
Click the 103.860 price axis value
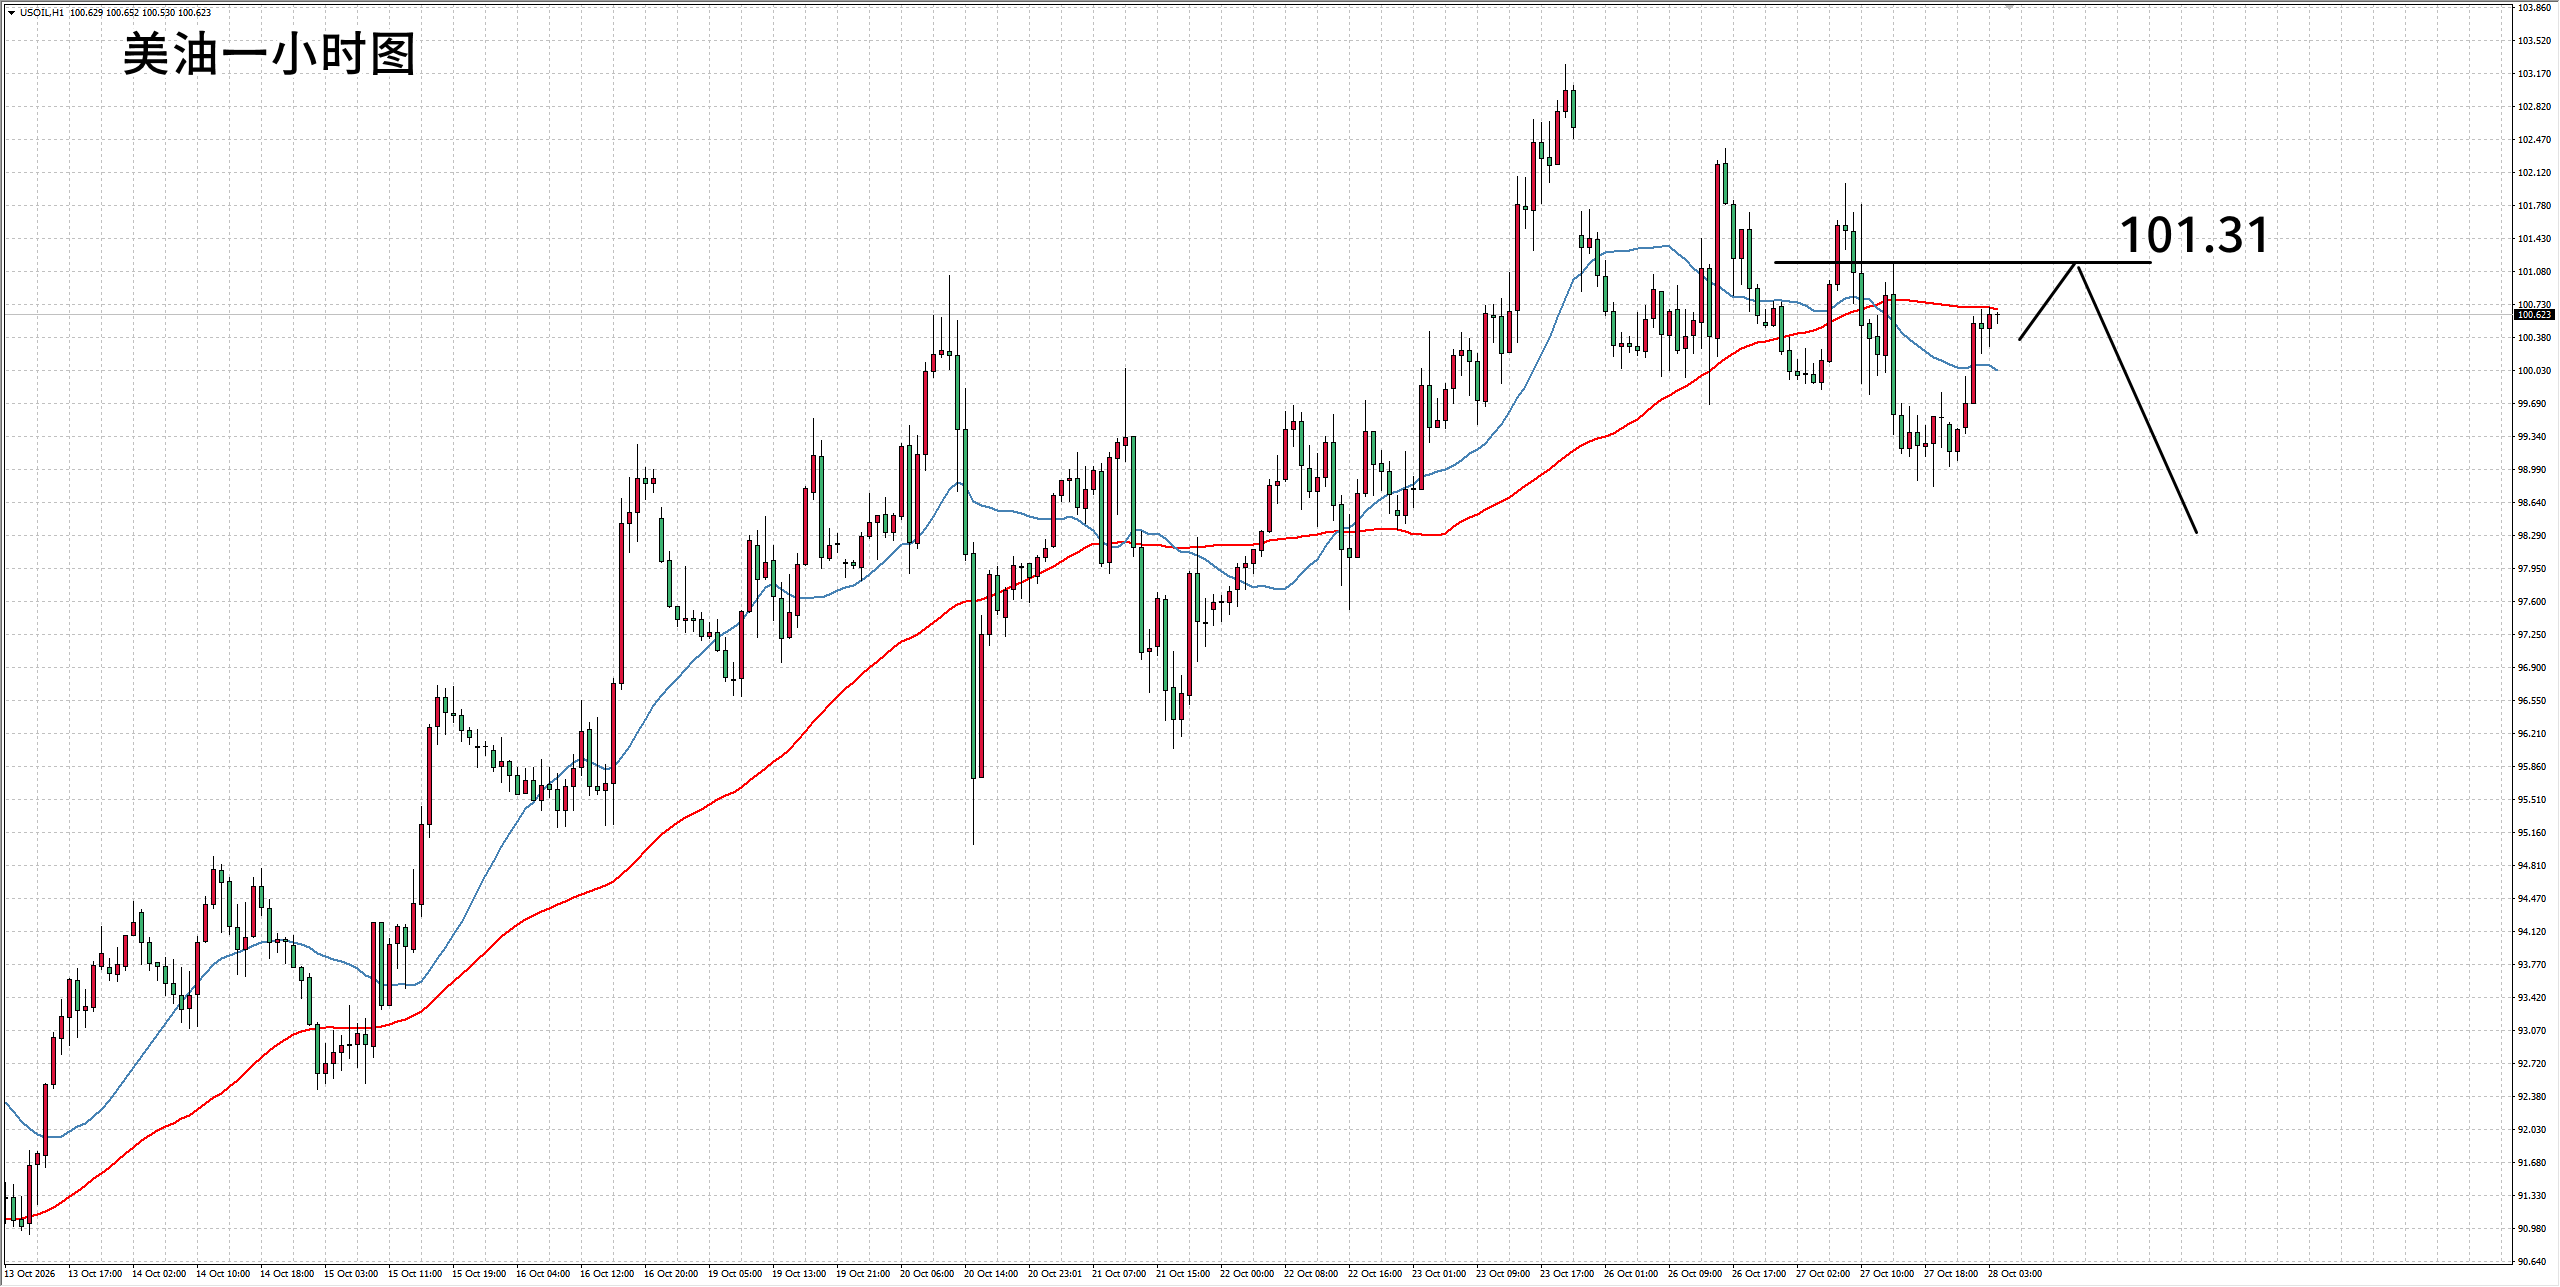click(x=2534, y=8)
